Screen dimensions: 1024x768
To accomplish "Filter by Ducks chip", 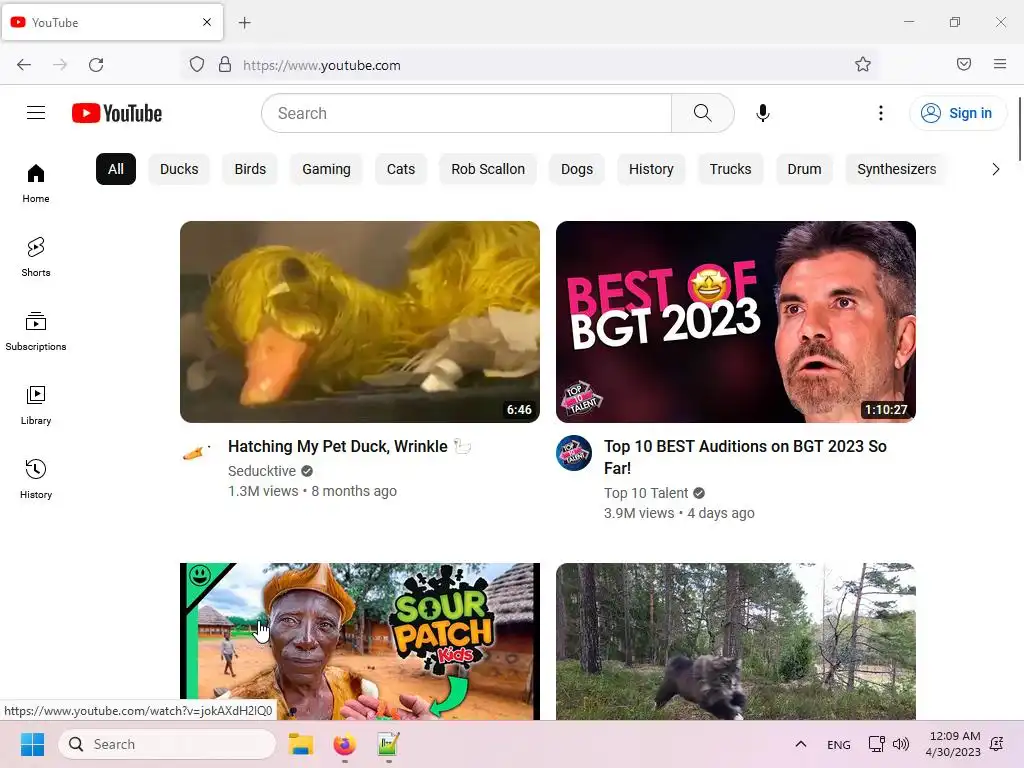I will (179, 169).
